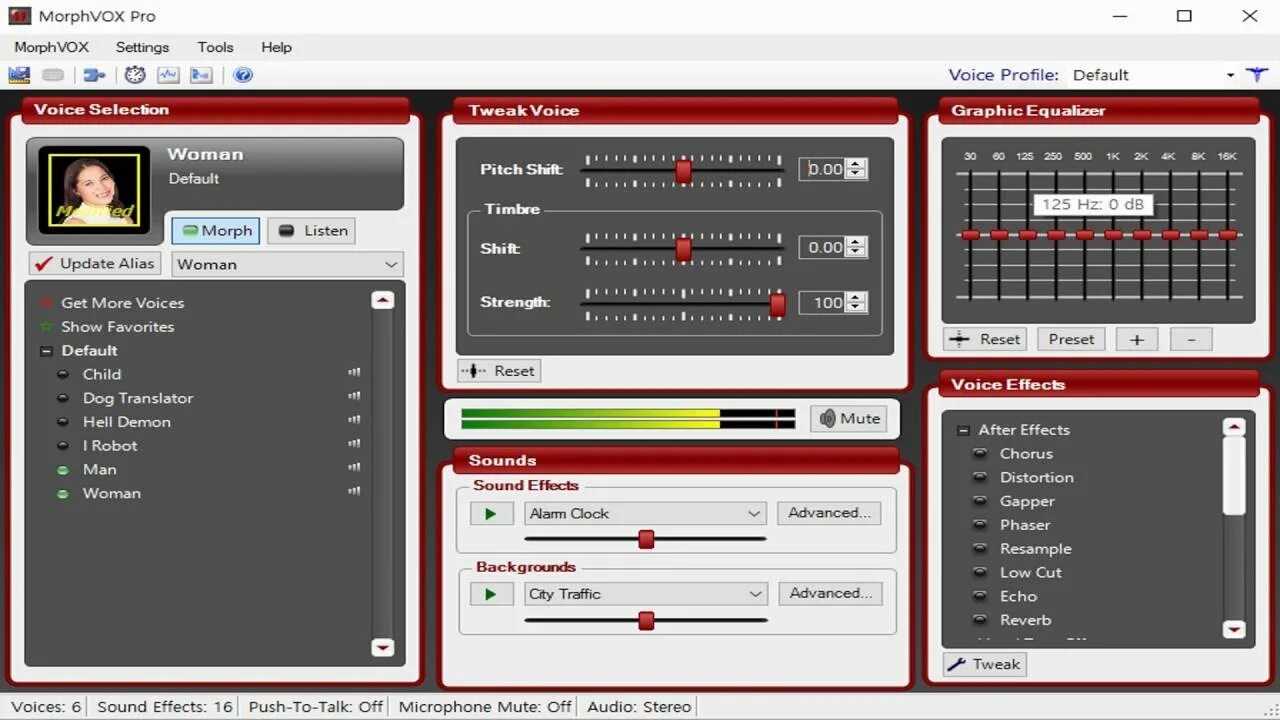Click the Backgrounds volume slider
Image resolution: width=1280 pixels, height=720 pixels.
tap(646, 621)
